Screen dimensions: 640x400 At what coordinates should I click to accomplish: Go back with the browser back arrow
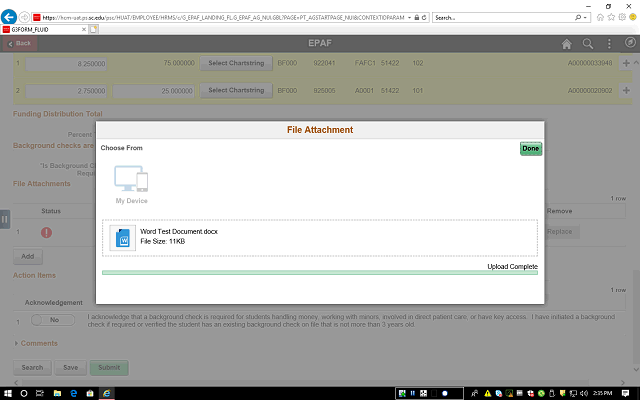[9, 17]
